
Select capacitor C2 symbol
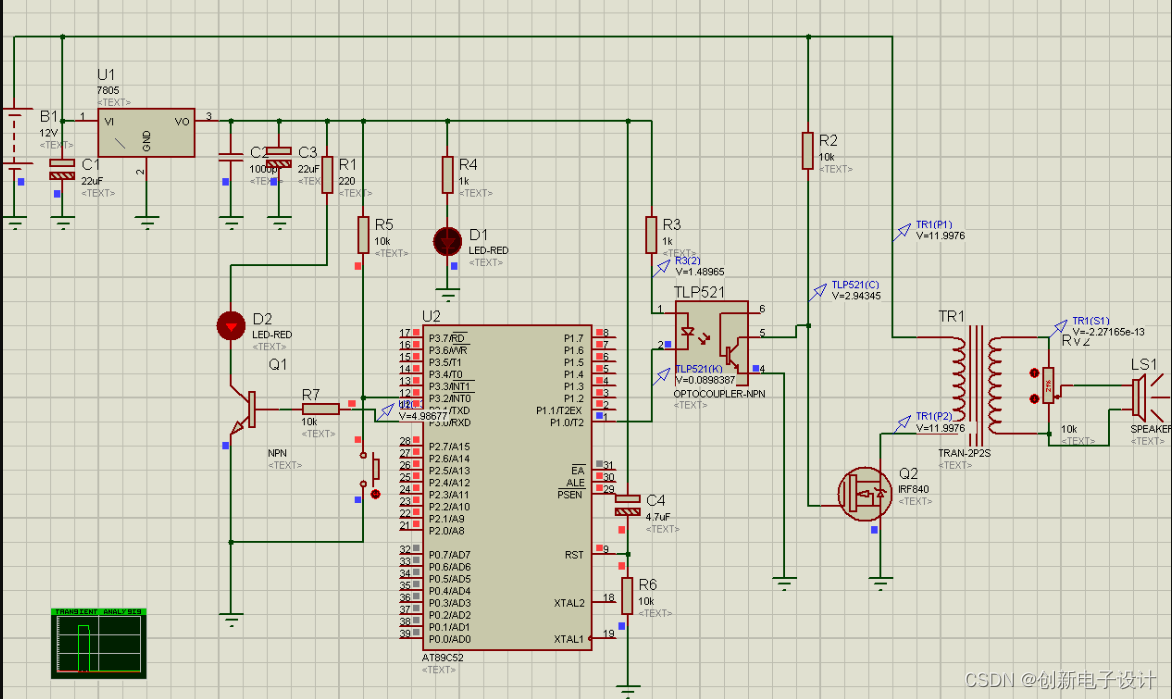point(231,157)
